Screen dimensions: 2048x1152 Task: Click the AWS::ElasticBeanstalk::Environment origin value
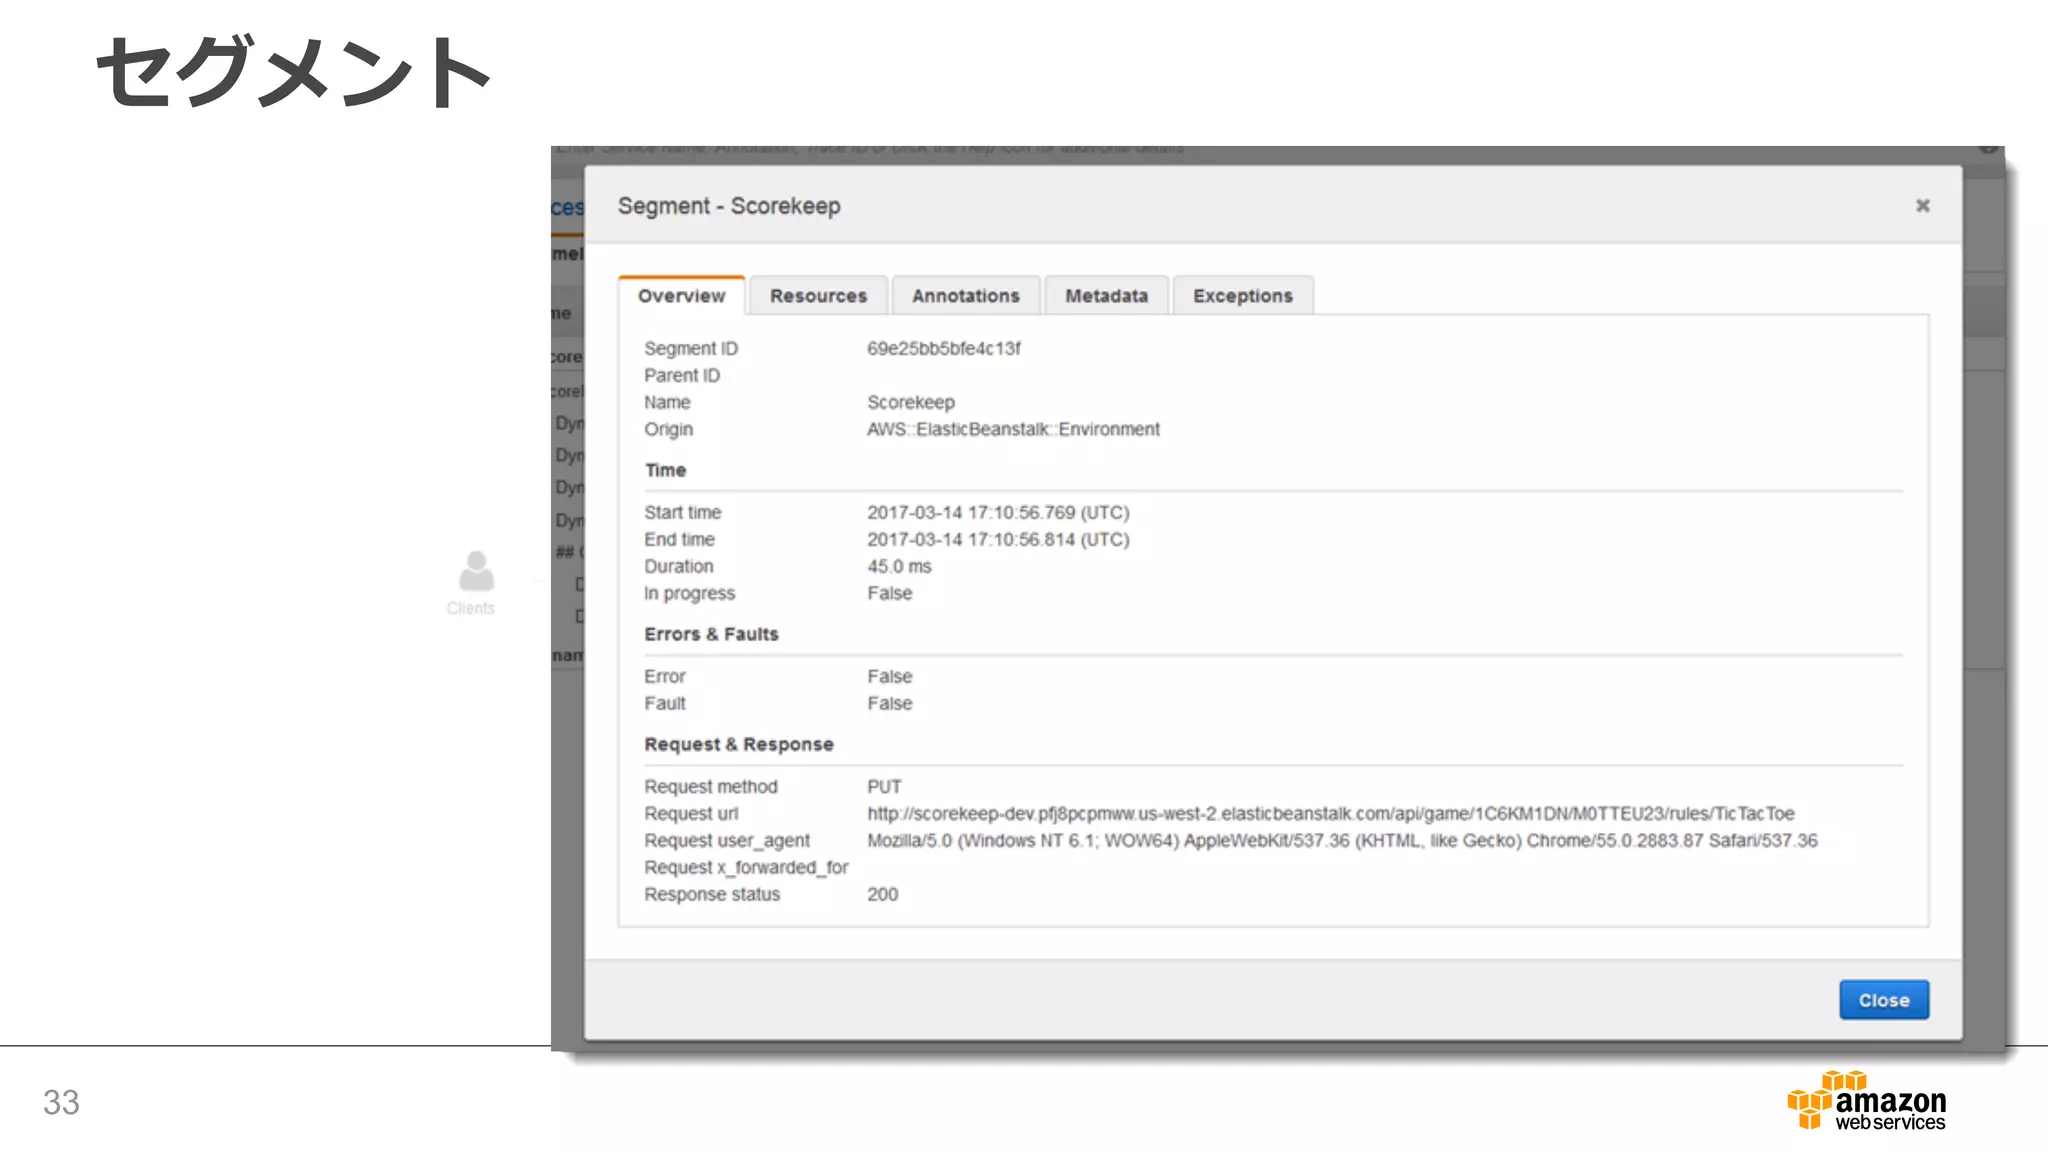tap(1013, 429)
